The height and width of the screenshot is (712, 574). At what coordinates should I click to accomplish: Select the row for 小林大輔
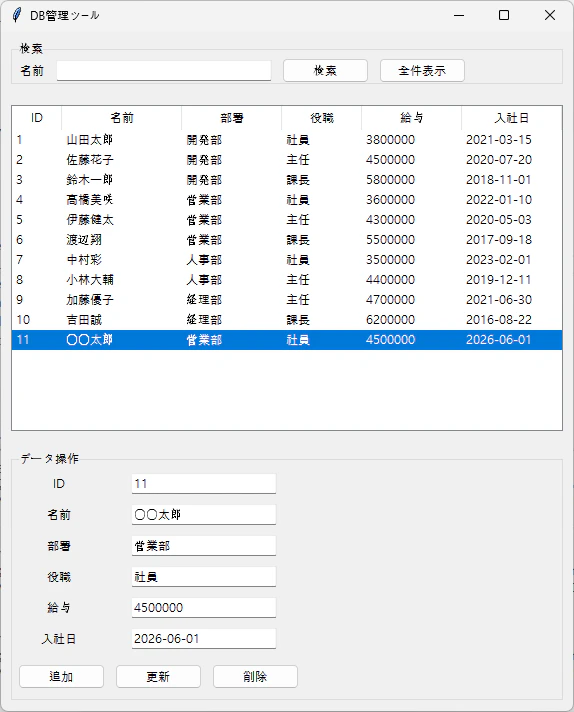(x=287, y=280)
